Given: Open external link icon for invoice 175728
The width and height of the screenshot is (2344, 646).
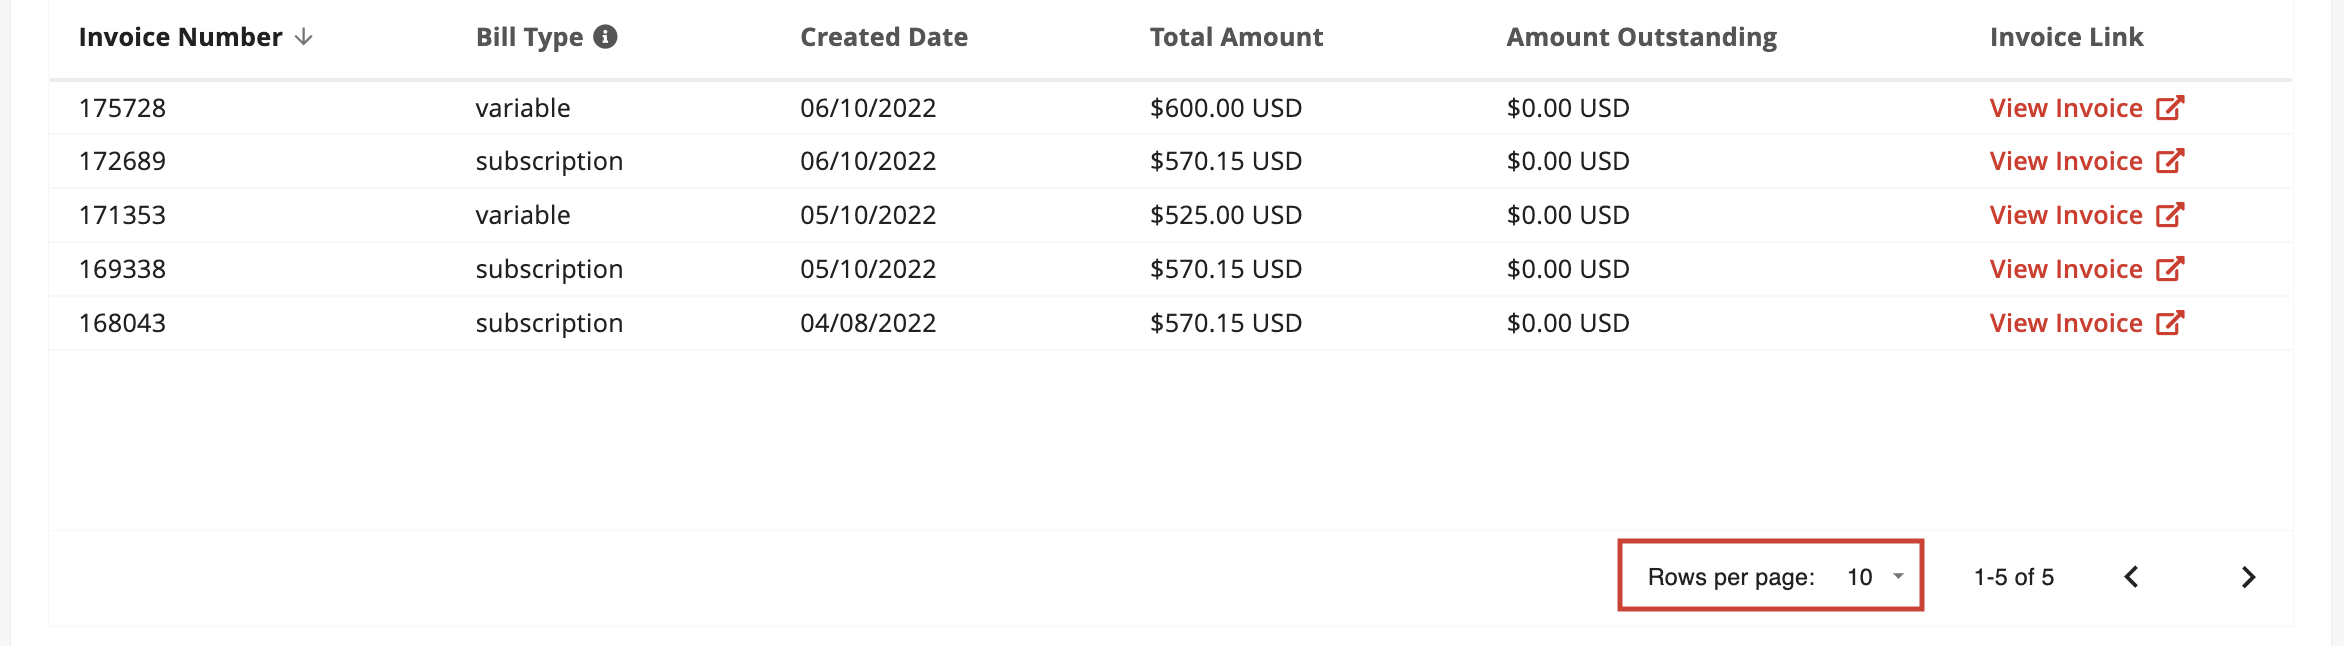Looking at the screenshot, I should 2170,107.
